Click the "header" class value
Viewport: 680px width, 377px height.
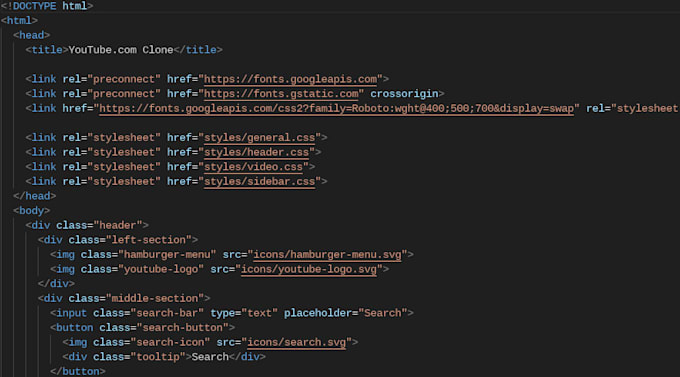click(118, 226)
